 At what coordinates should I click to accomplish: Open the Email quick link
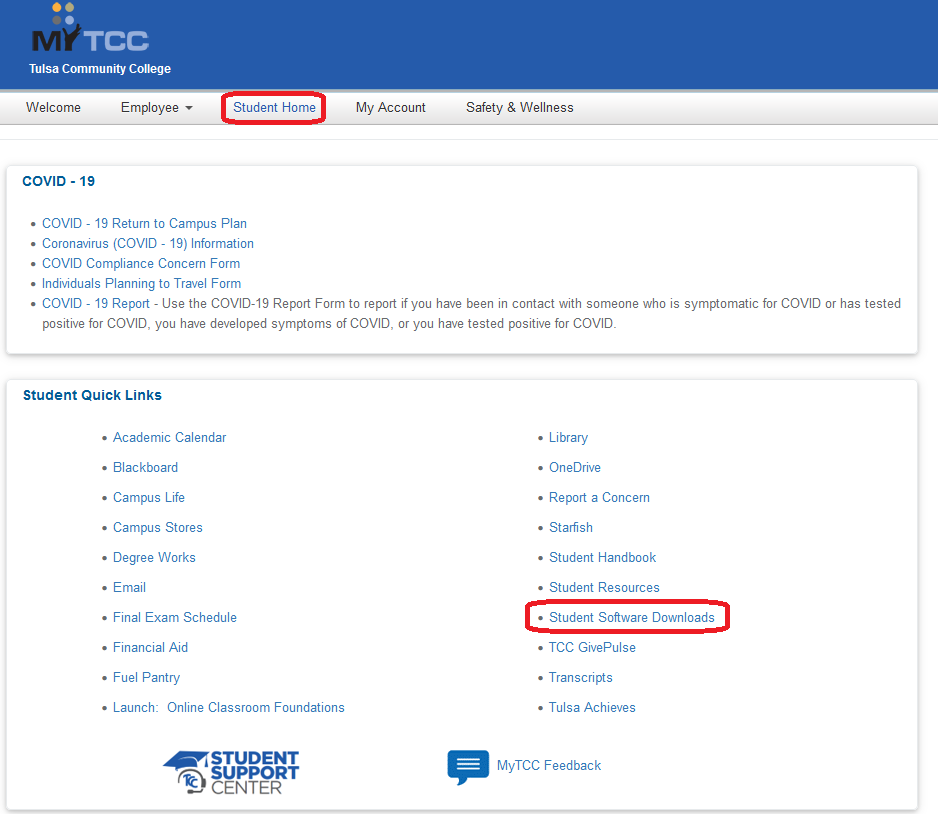(129, 587)
